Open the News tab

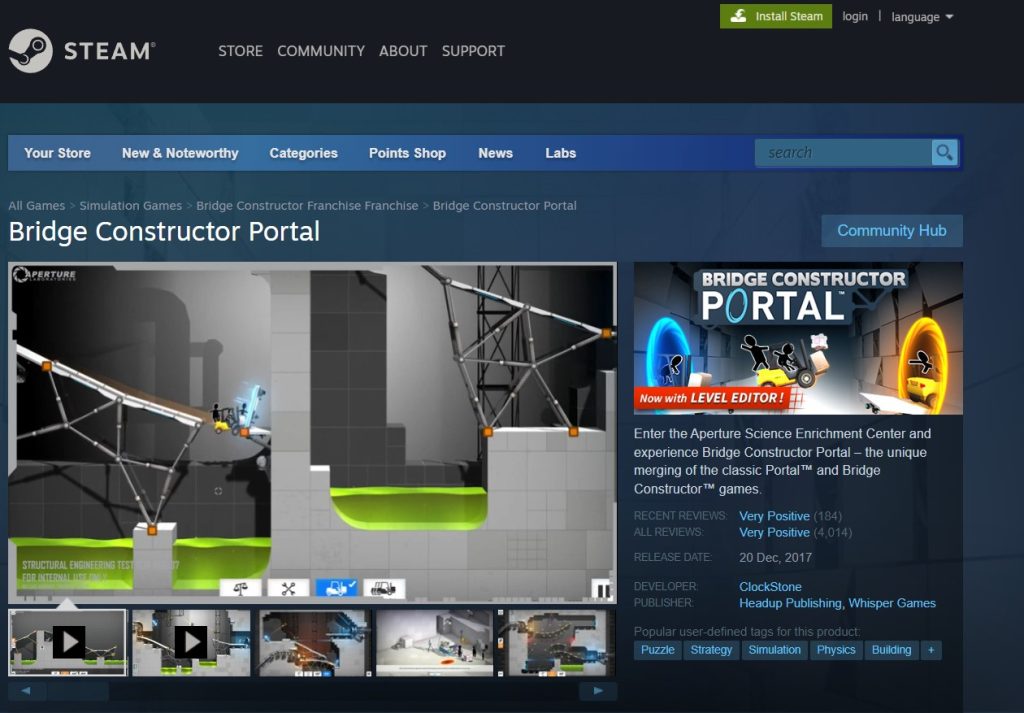click(x=496, y=153)
